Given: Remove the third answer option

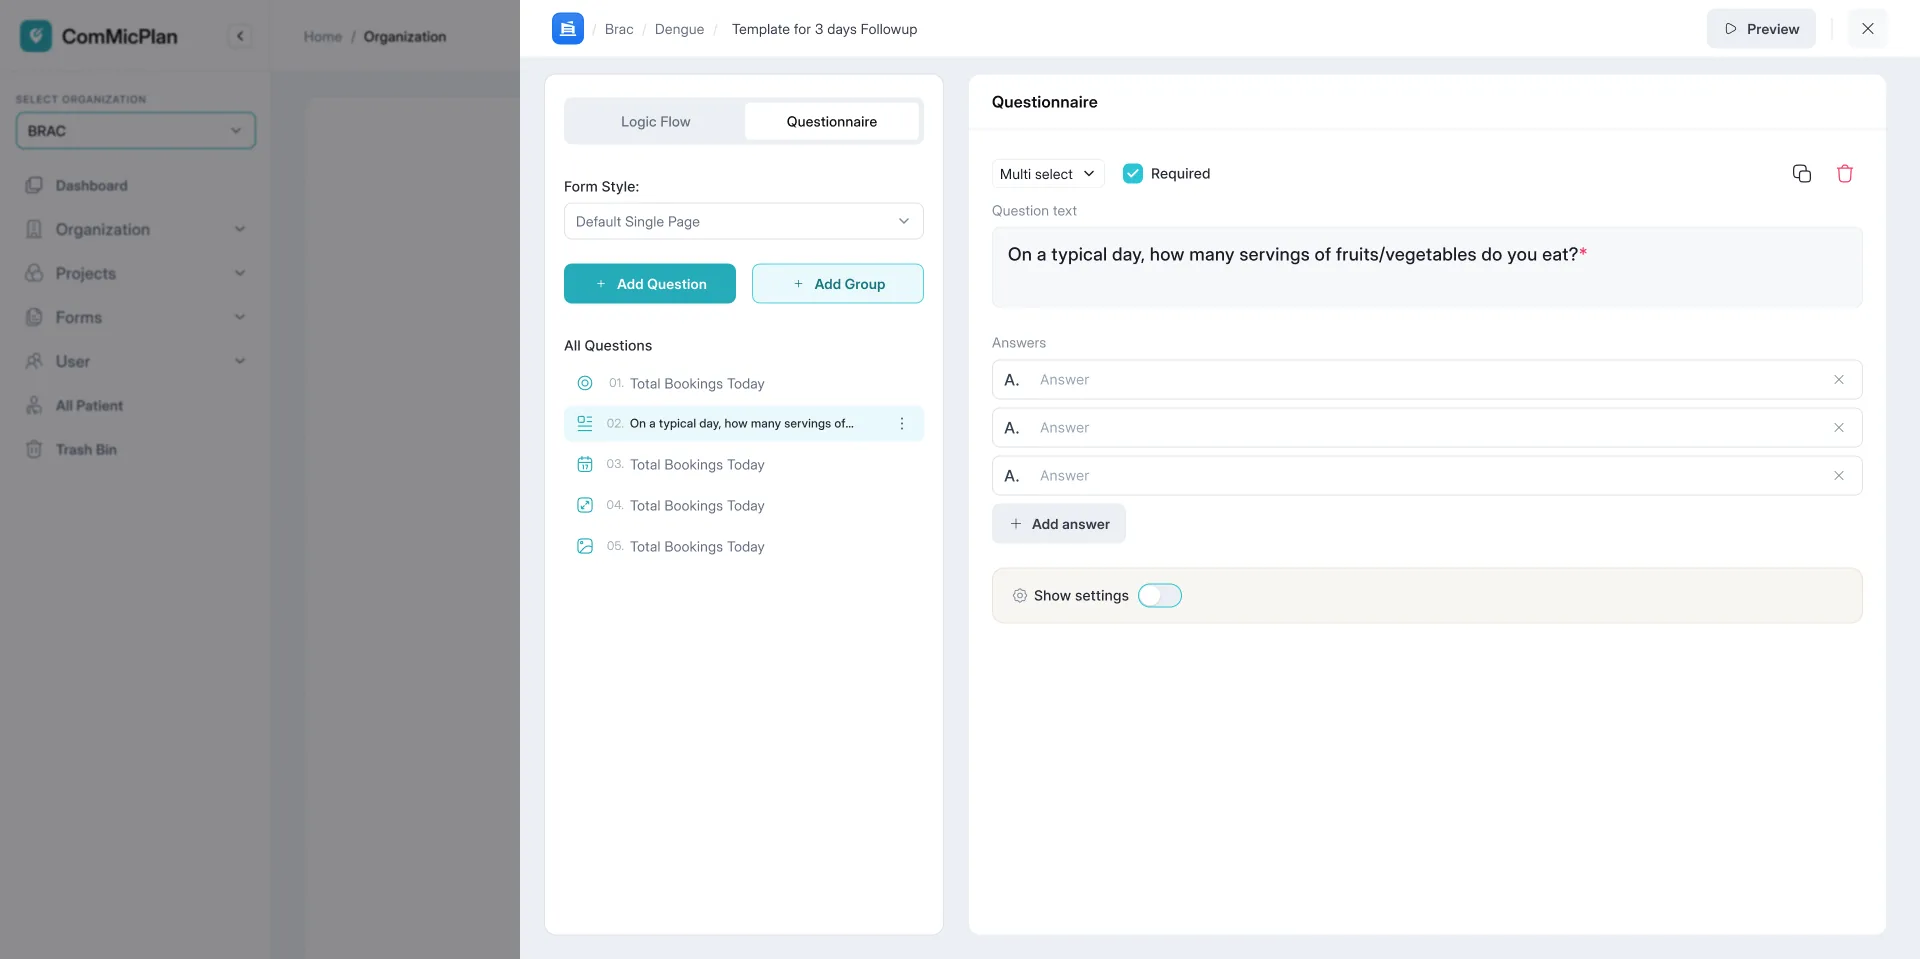Looking at the screenshot, I should [1839, 476].
